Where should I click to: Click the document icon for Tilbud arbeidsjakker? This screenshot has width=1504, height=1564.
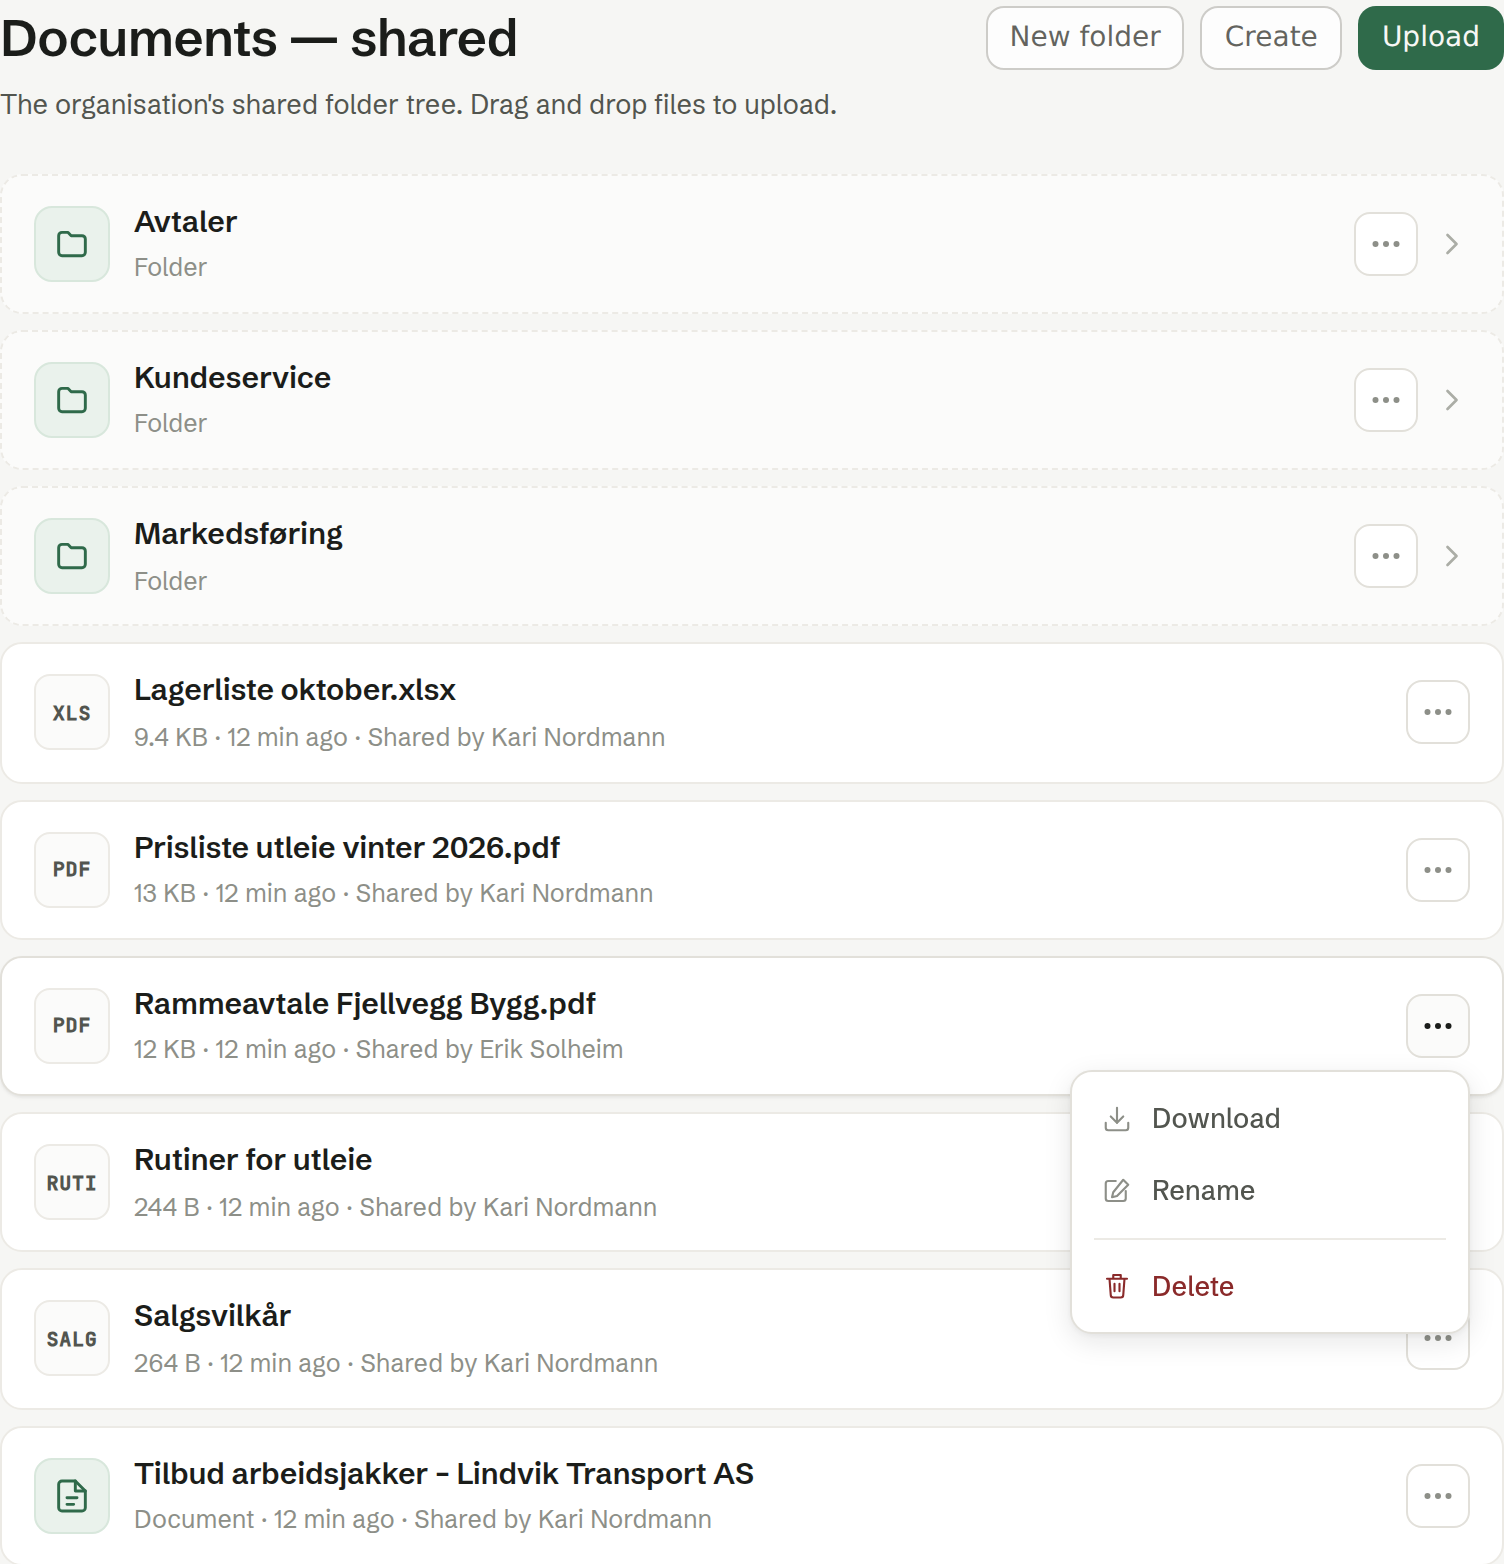[72, 1496]
